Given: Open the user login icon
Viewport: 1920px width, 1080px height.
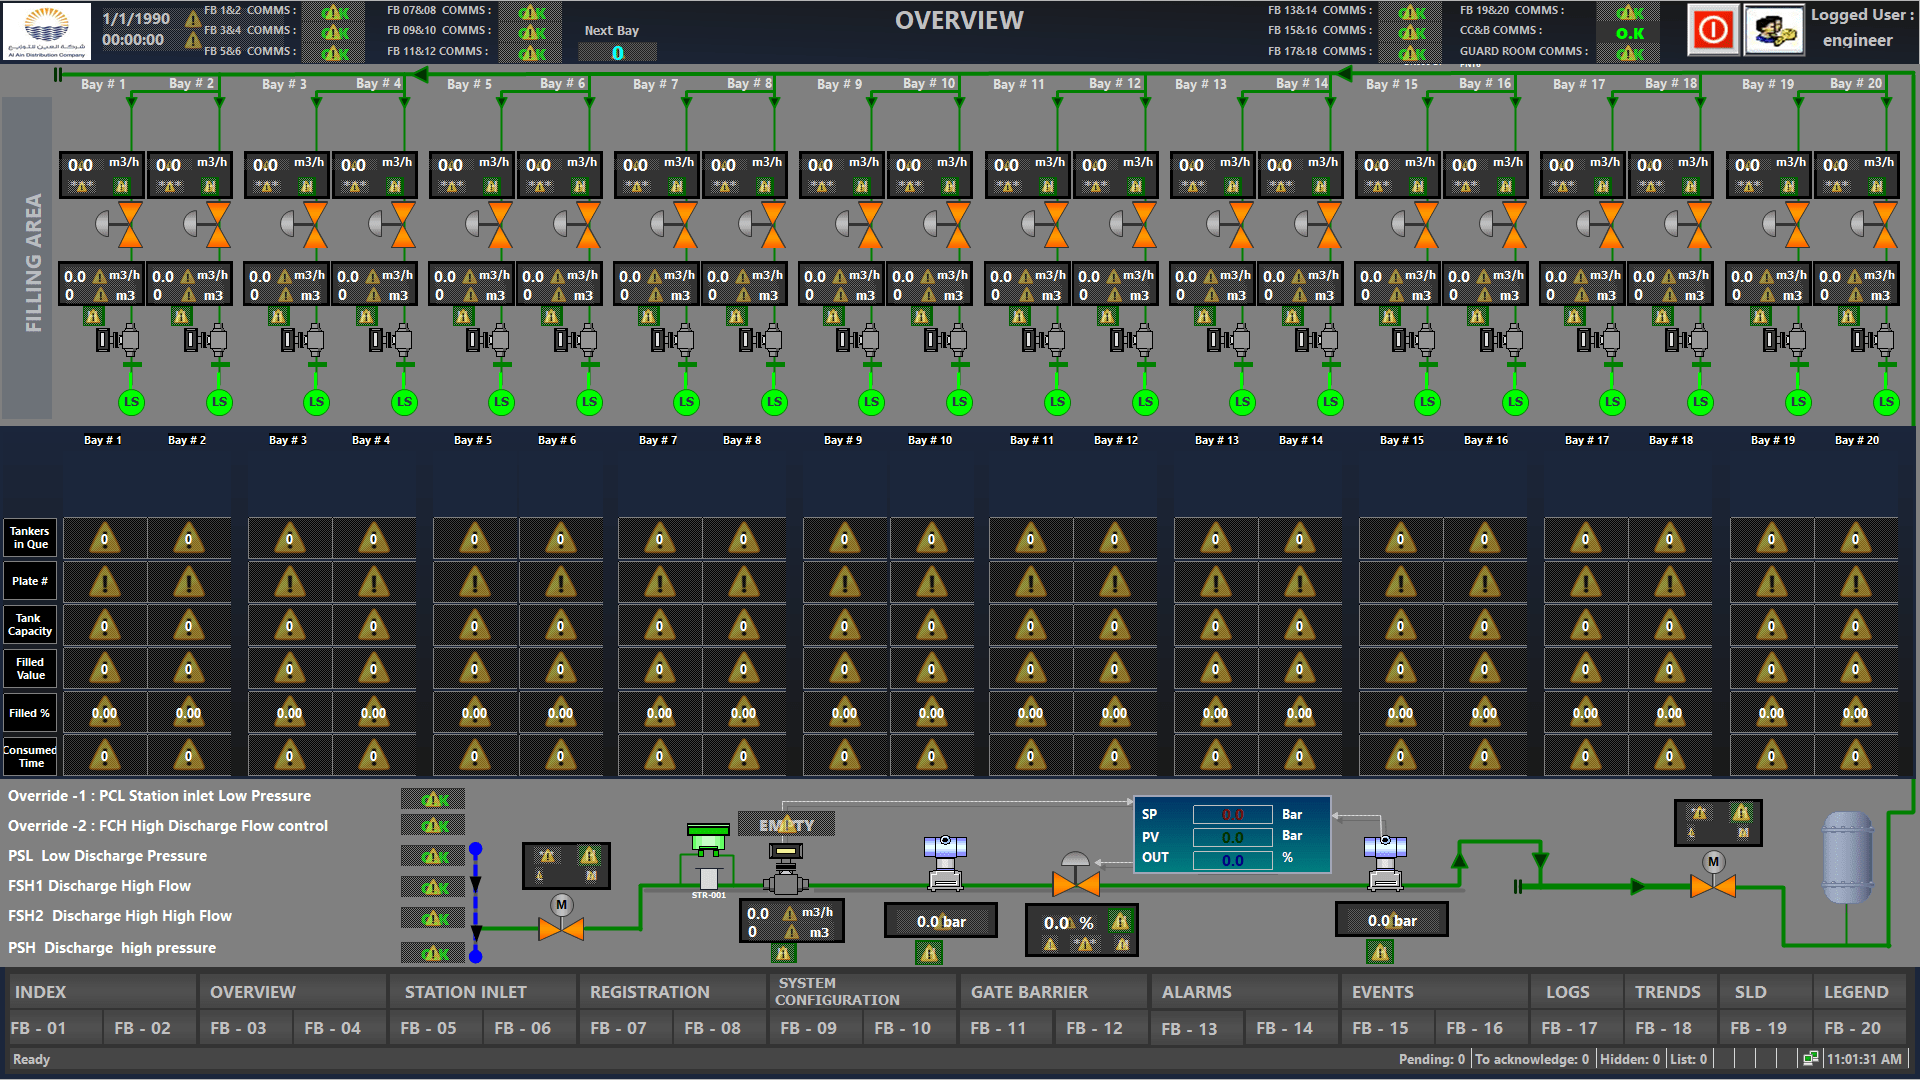Looking at the screenshot, I should pos(1773,30).
